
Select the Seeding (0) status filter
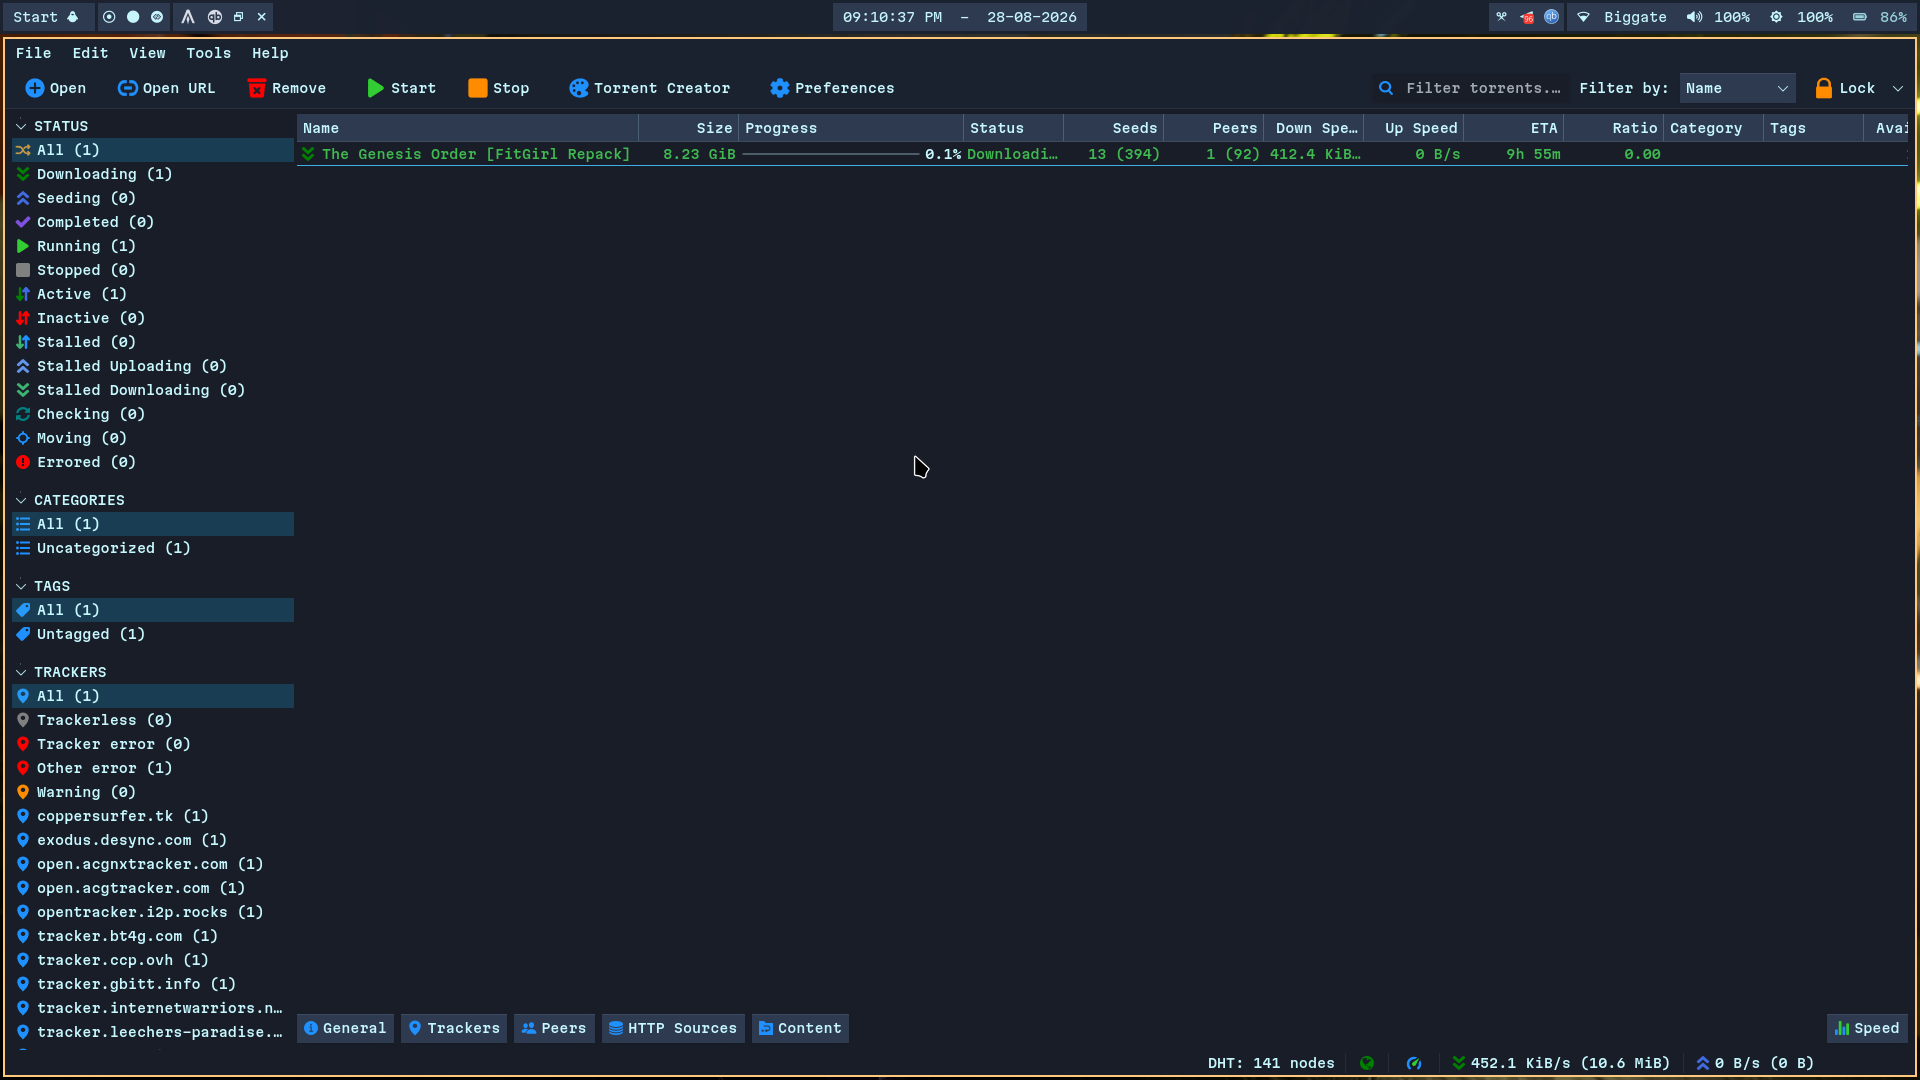point(153,198)
